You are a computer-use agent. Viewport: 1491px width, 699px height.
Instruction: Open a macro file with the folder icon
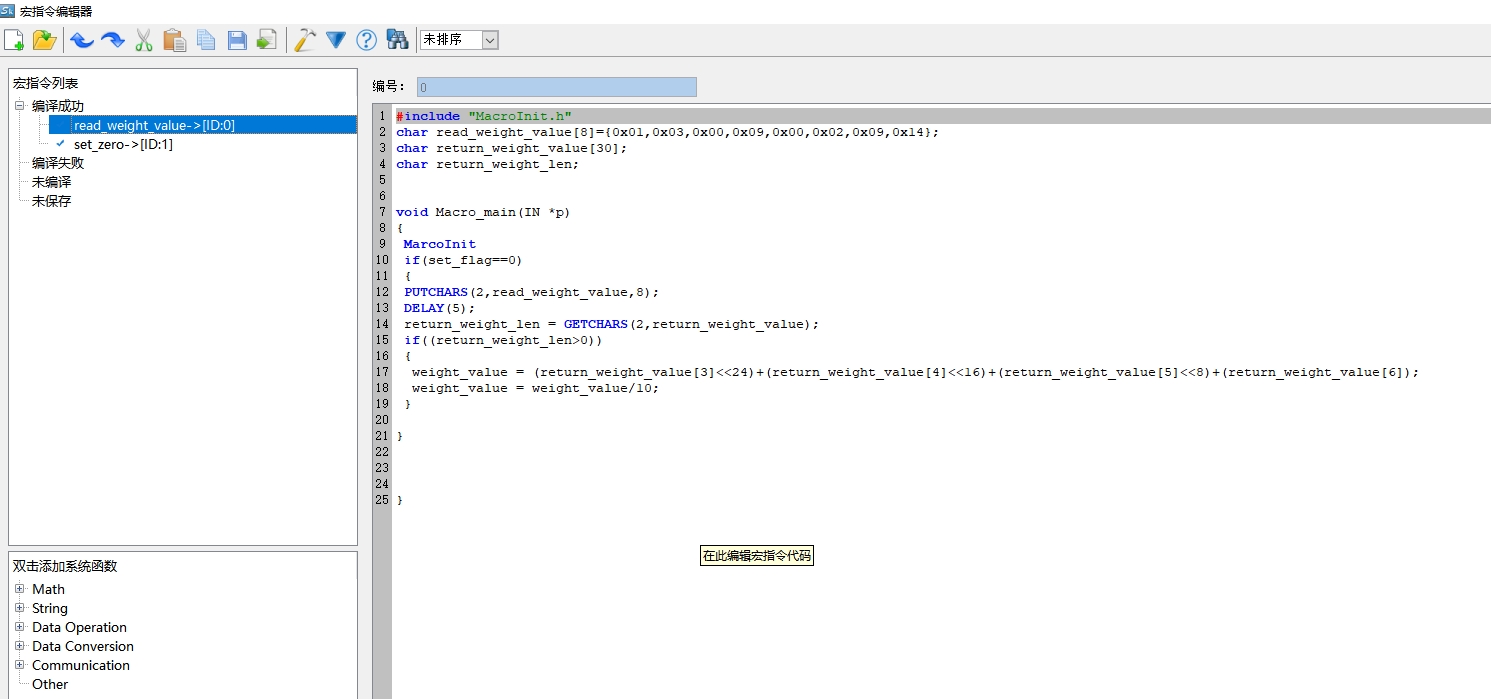tap(44, 40)
